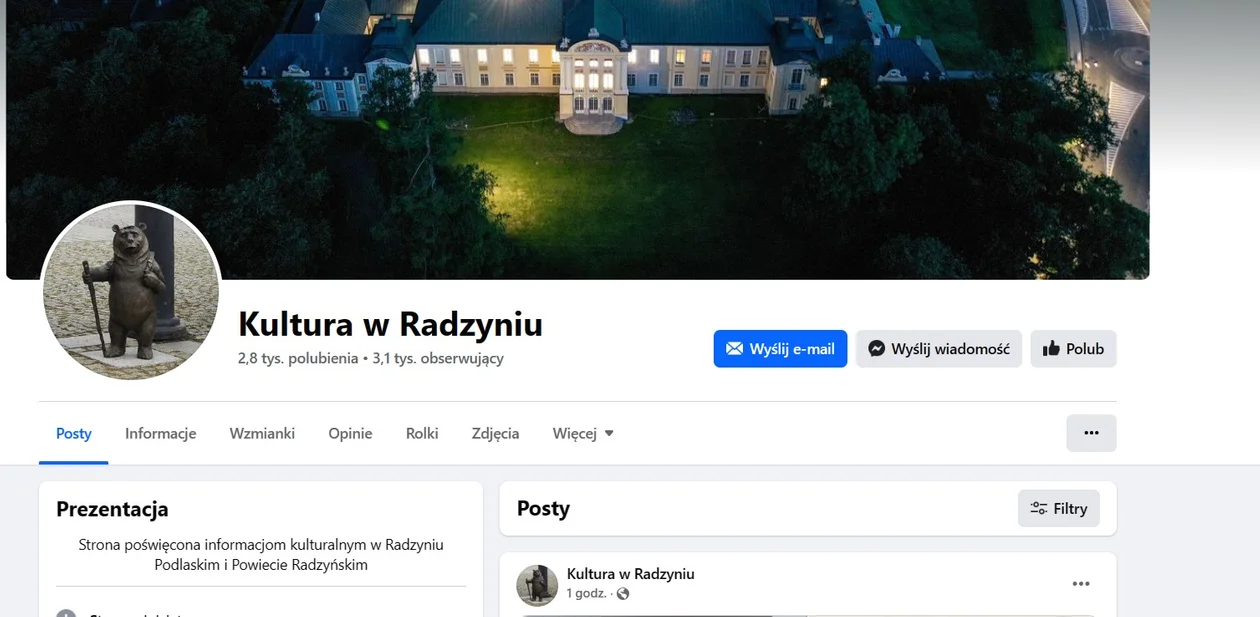
Task: Click the filter sliders icon beside Filtry
Action: tap(1039, 508)
